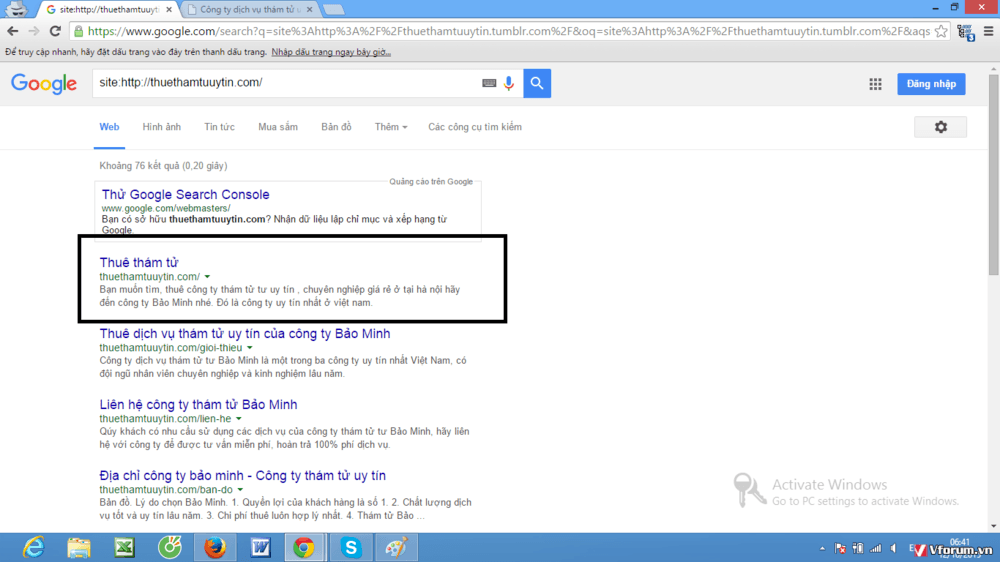Open the dropdown arrow beside lien-he URL
The height and width of the screenshot is (562, 1000).
(239, 418)
